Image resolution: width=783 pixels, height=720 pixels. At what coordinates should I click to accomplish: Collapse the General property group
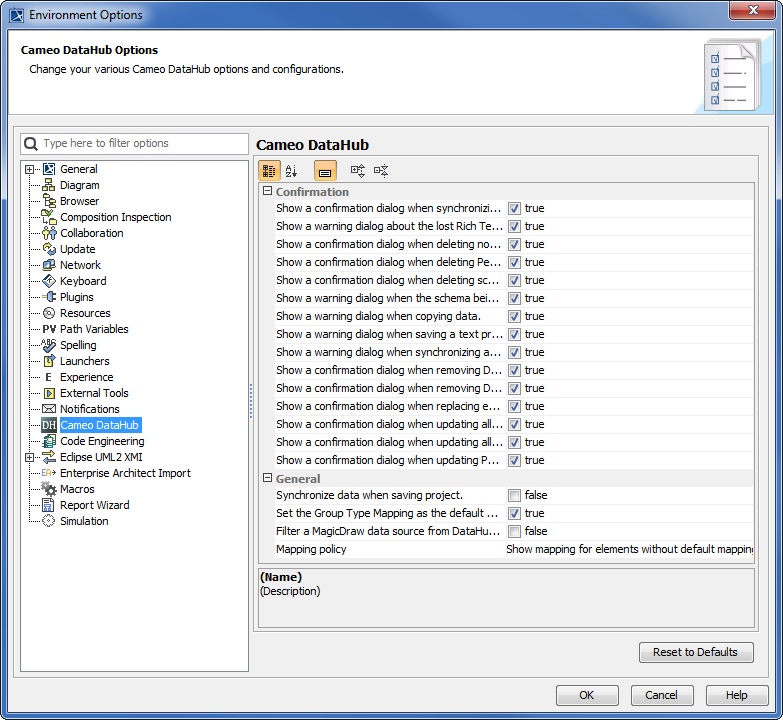click(x=267, y=478)
